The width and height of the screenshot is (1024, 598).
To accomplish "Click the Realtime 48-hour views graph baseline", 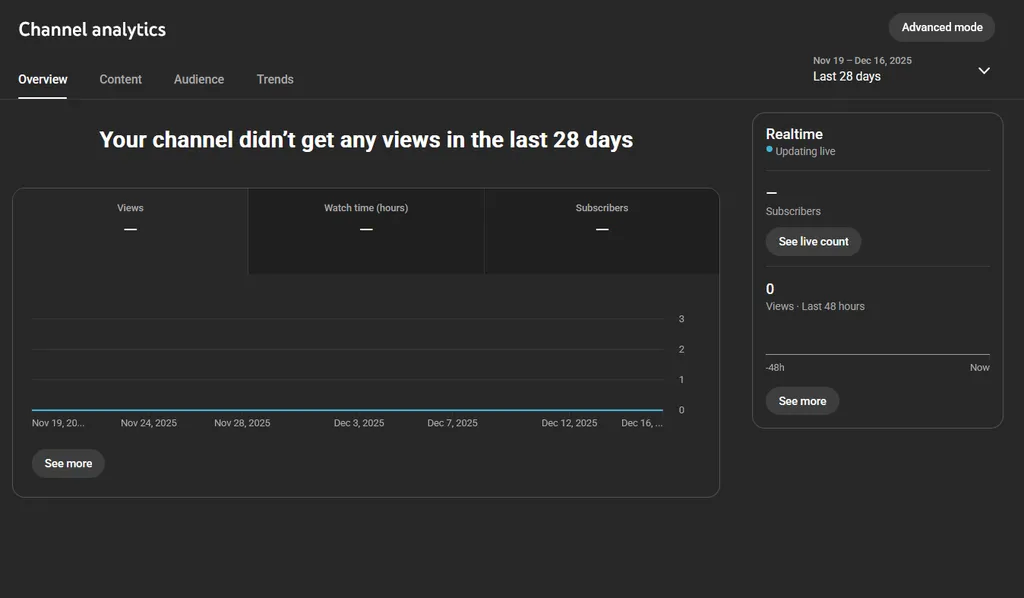I will (x=877, y=354).
